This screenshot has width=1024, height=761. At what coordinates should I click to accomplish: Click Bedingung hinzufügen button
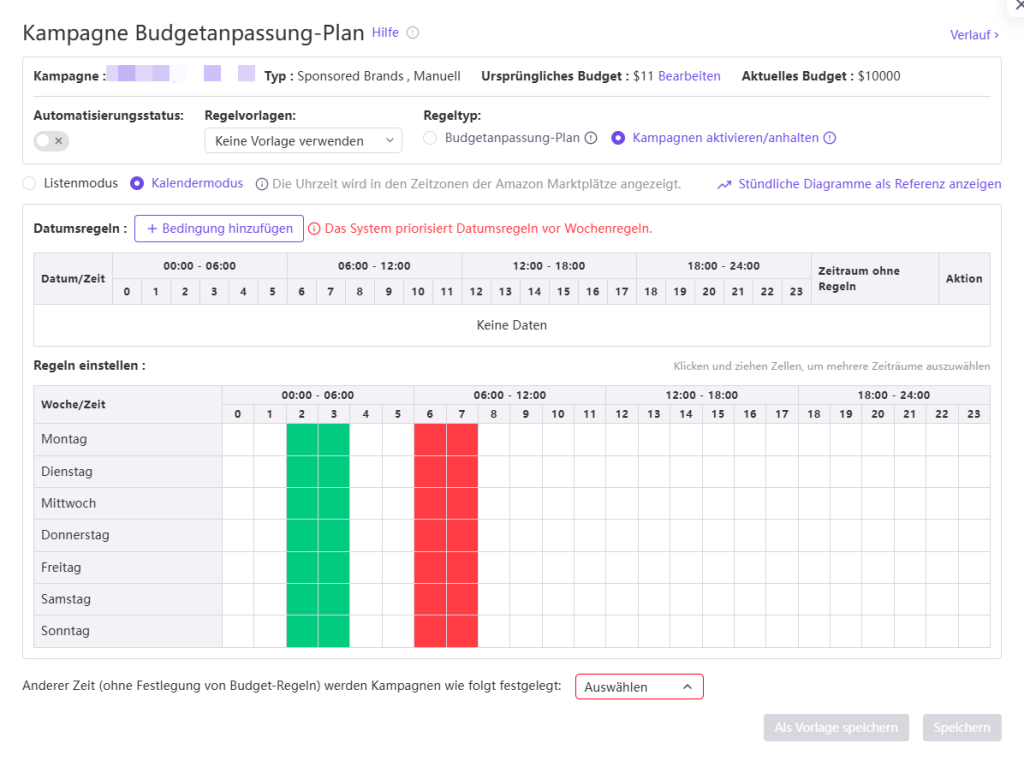coord(219,229)
